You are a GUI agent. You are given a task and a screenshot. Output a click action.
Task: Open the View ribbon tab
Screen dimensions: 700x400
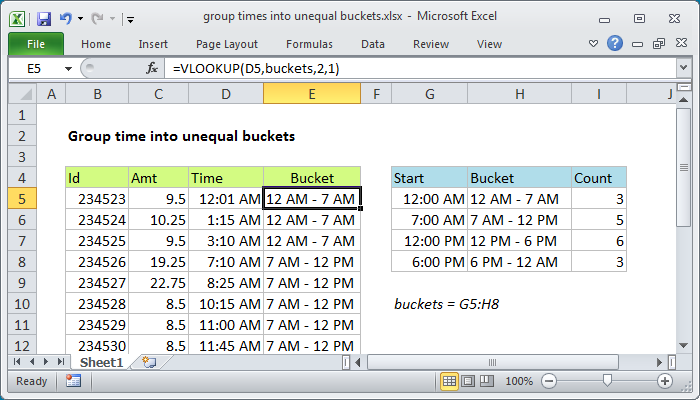click(489, 44)
